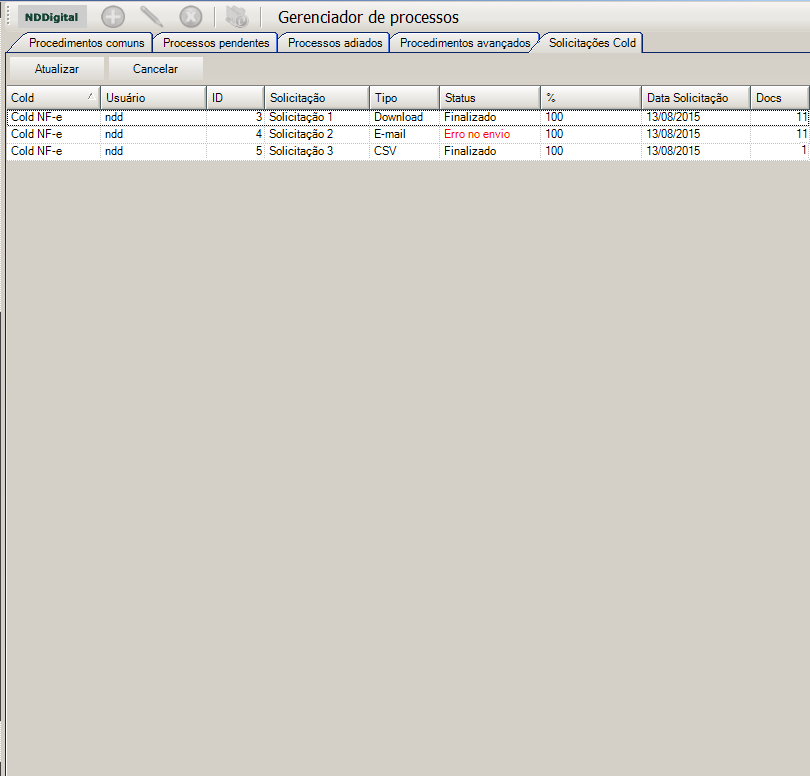Switch to the Processos pendentes tab
Image resolution: width=810 pixels, height=776 pixels.
pos(216,43)
